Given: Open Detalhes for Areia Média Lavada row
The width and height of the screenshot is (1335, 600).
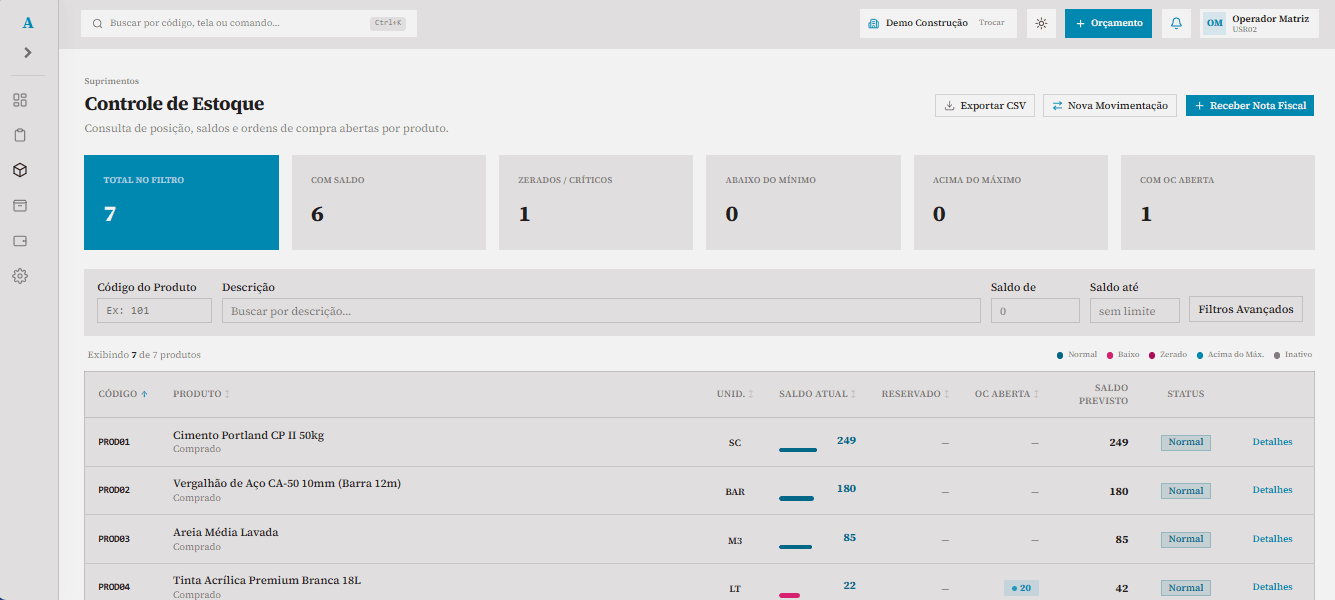Looking at the screenshot, I should click(1272, 539).
